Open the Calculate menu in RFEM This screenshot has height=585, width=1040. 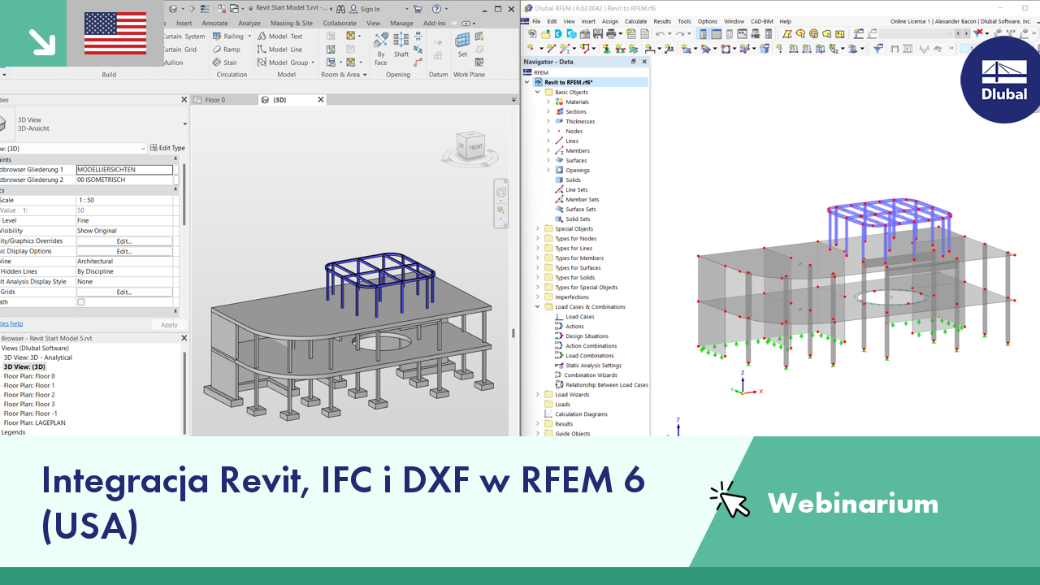[x=635, y=21]
